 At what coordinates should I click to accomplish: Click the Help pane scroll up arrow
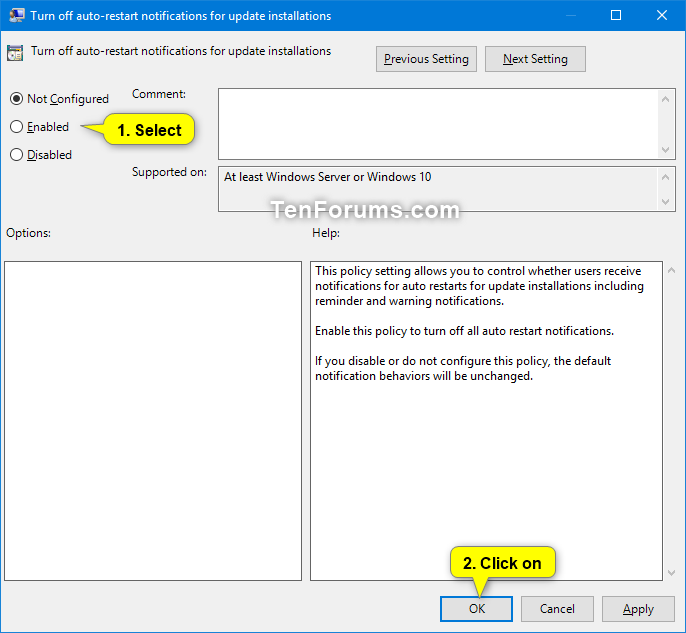click(671, 270)
